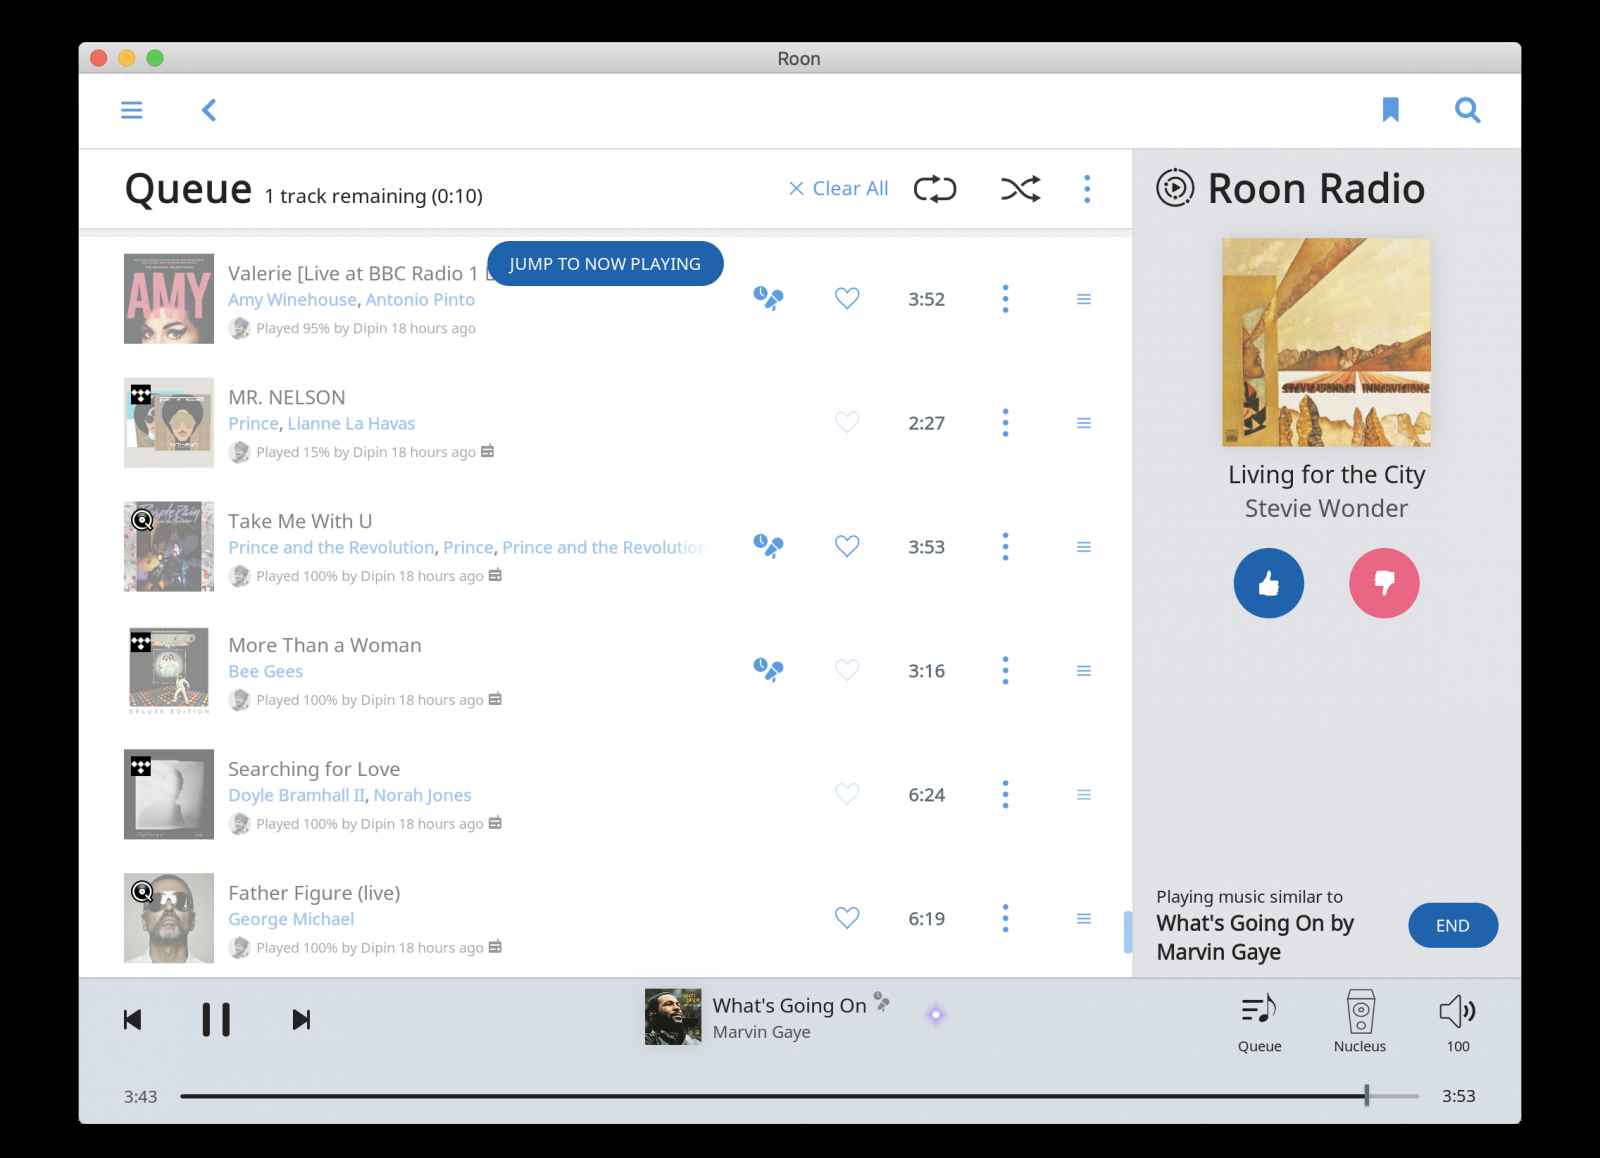Open more options for MR. NELSON
This screenshot has width=1600, height=1158.
point(1005,422)
